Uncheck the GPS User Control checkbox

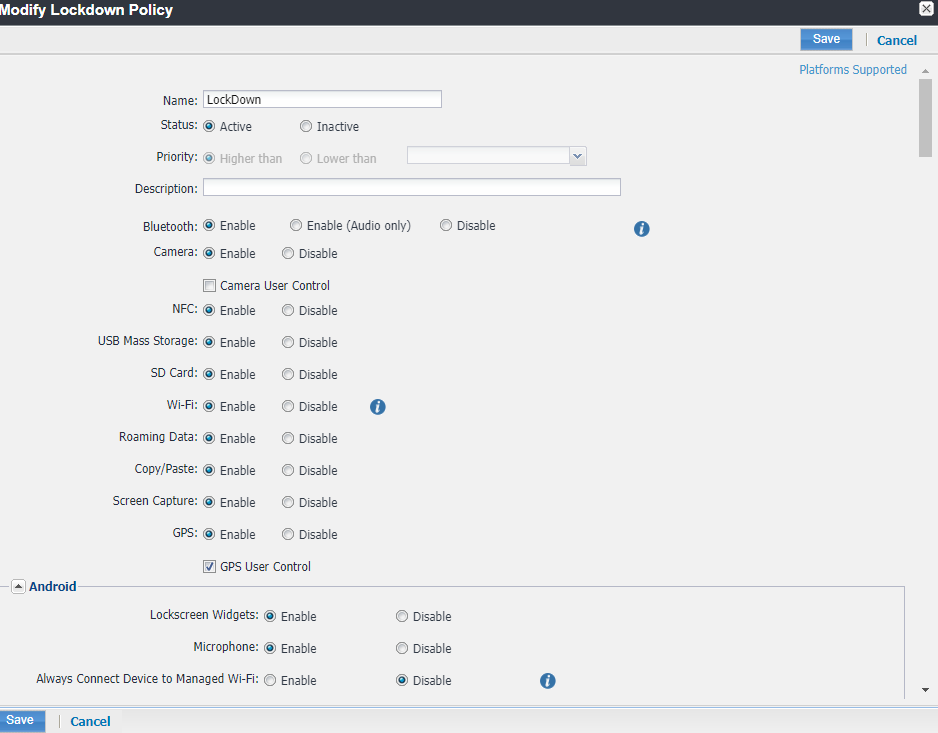210,567
